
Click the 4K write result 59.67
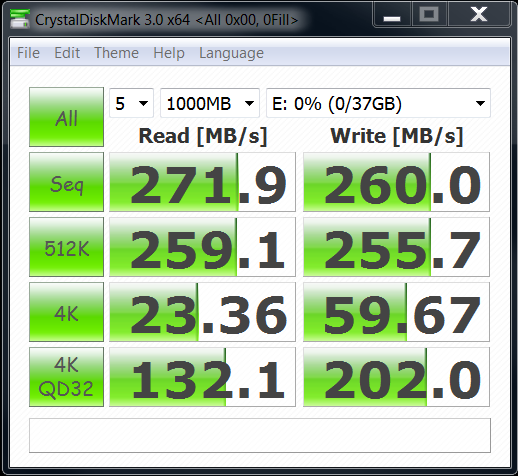[396, 312]
